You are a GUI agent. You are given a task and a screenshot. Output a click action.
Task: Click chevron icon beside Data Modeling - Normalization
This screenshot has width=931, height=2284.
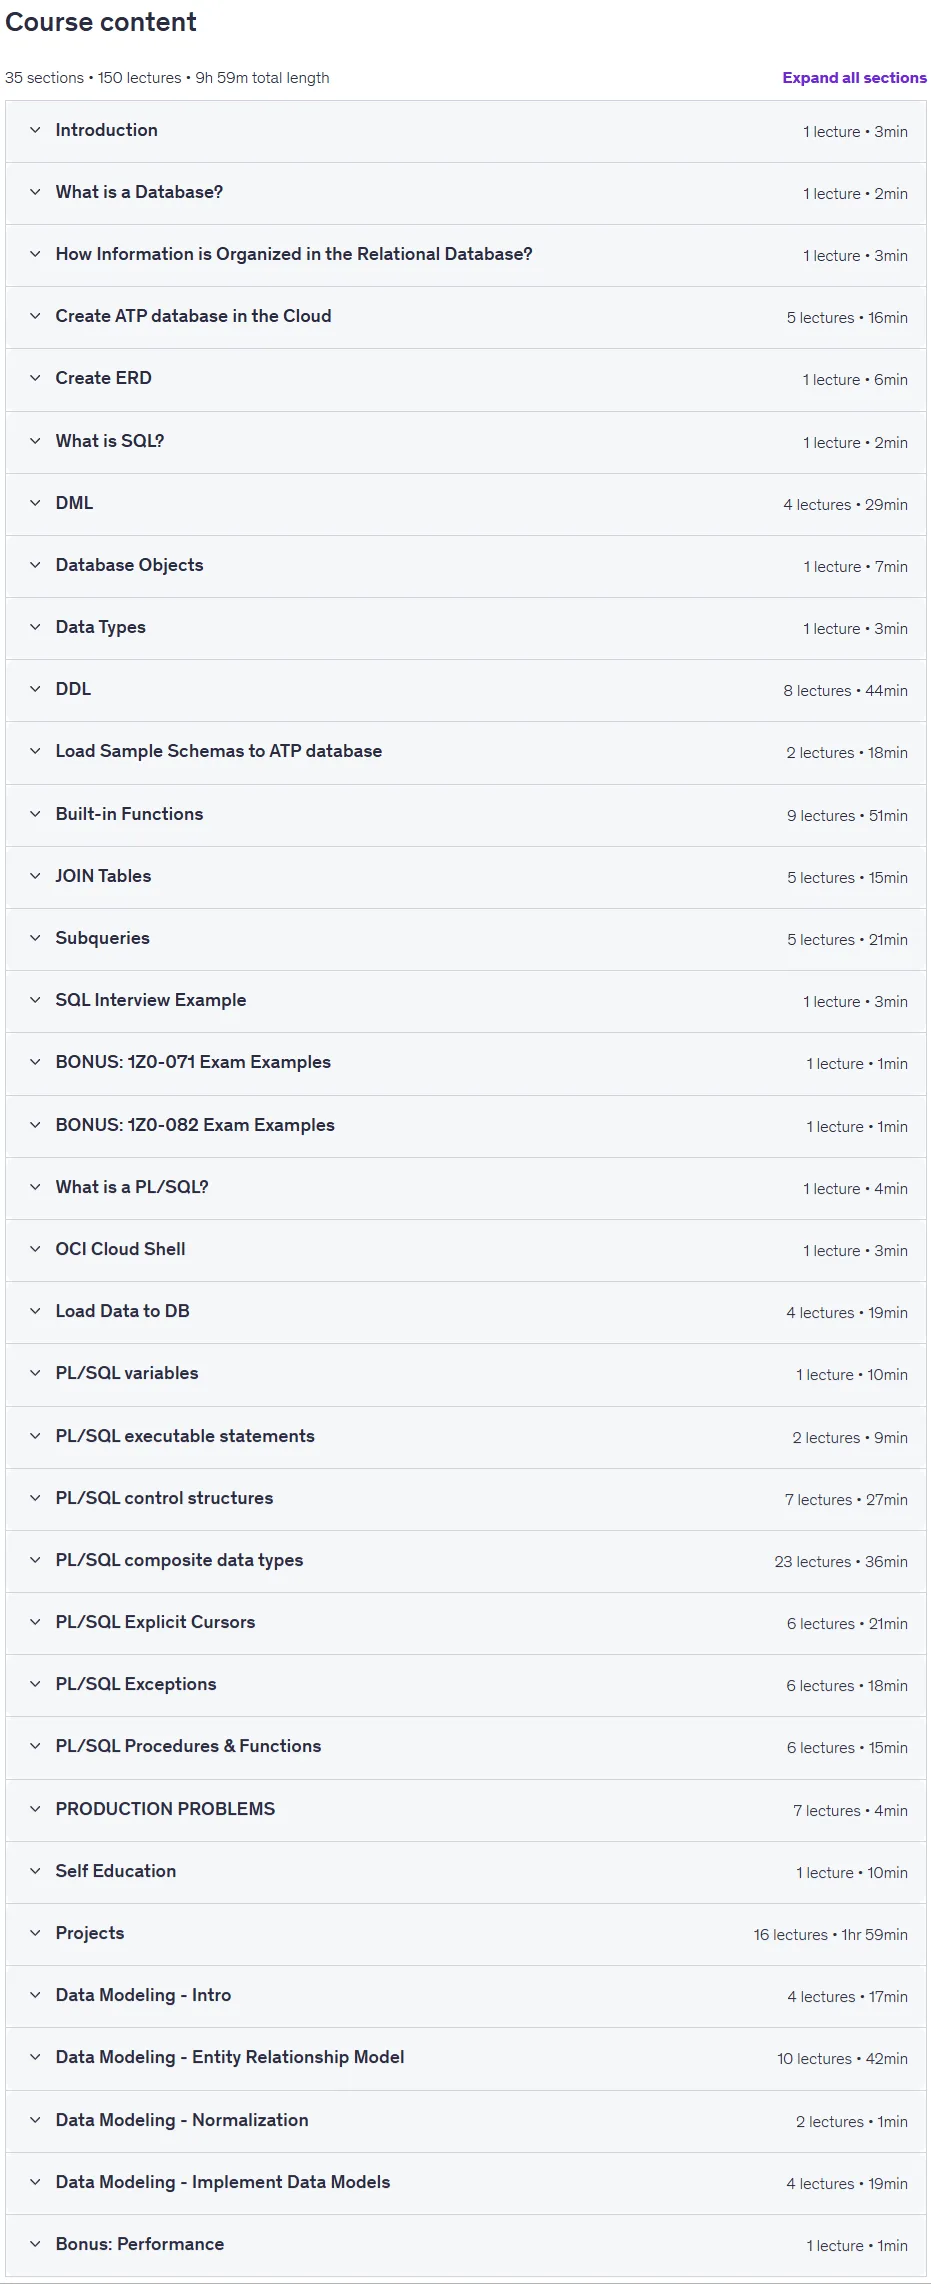(x=35, y=2120)
